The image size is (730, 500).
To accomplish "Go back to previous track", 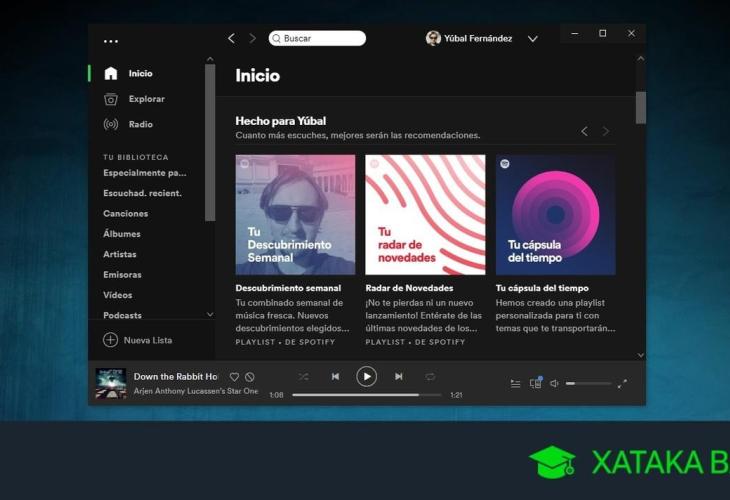I will click(x=335, y=377).
